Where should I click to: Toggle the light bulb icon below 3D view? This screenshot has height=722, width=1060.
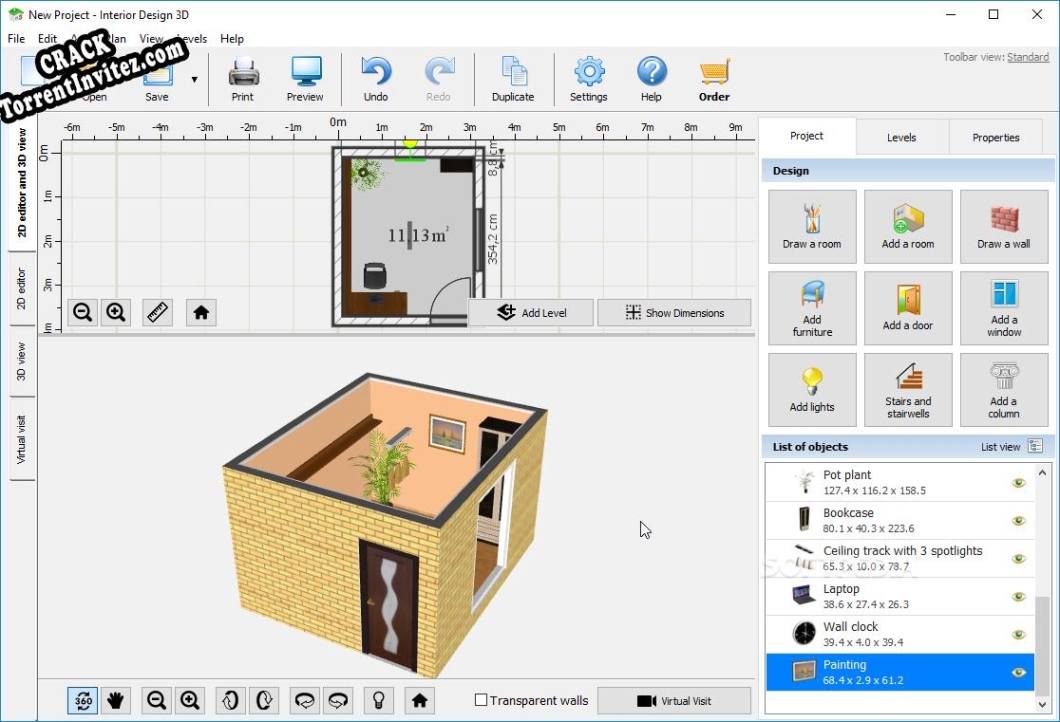click(x=379, y=700)
